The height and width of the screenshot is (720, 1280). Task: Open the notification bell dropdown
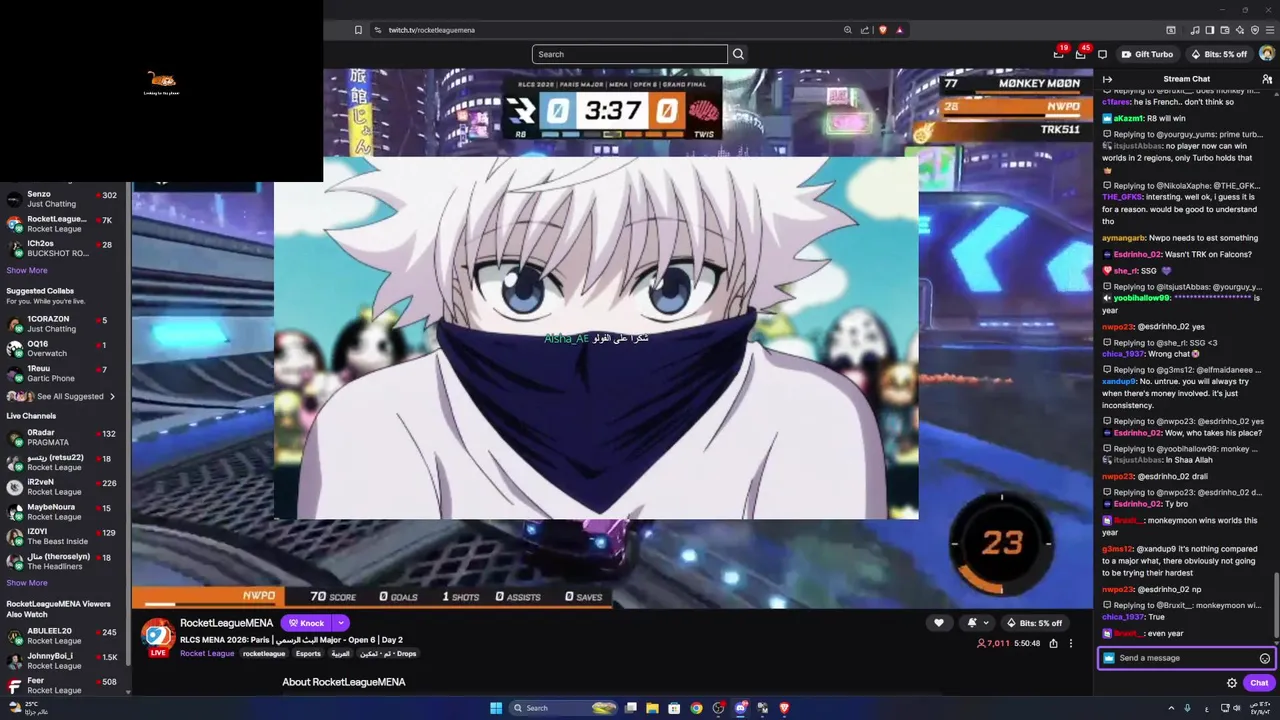pos(977,623)
